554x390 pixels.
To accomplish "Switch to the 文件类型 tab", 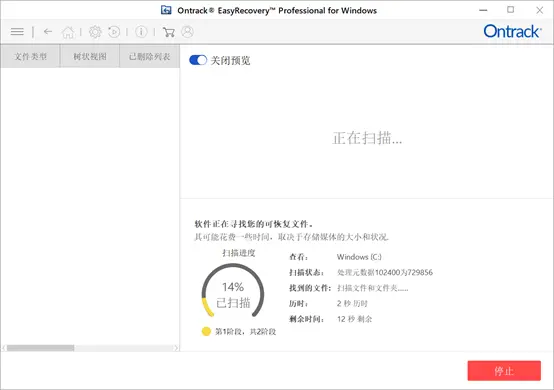I will (x=30, y=56).
